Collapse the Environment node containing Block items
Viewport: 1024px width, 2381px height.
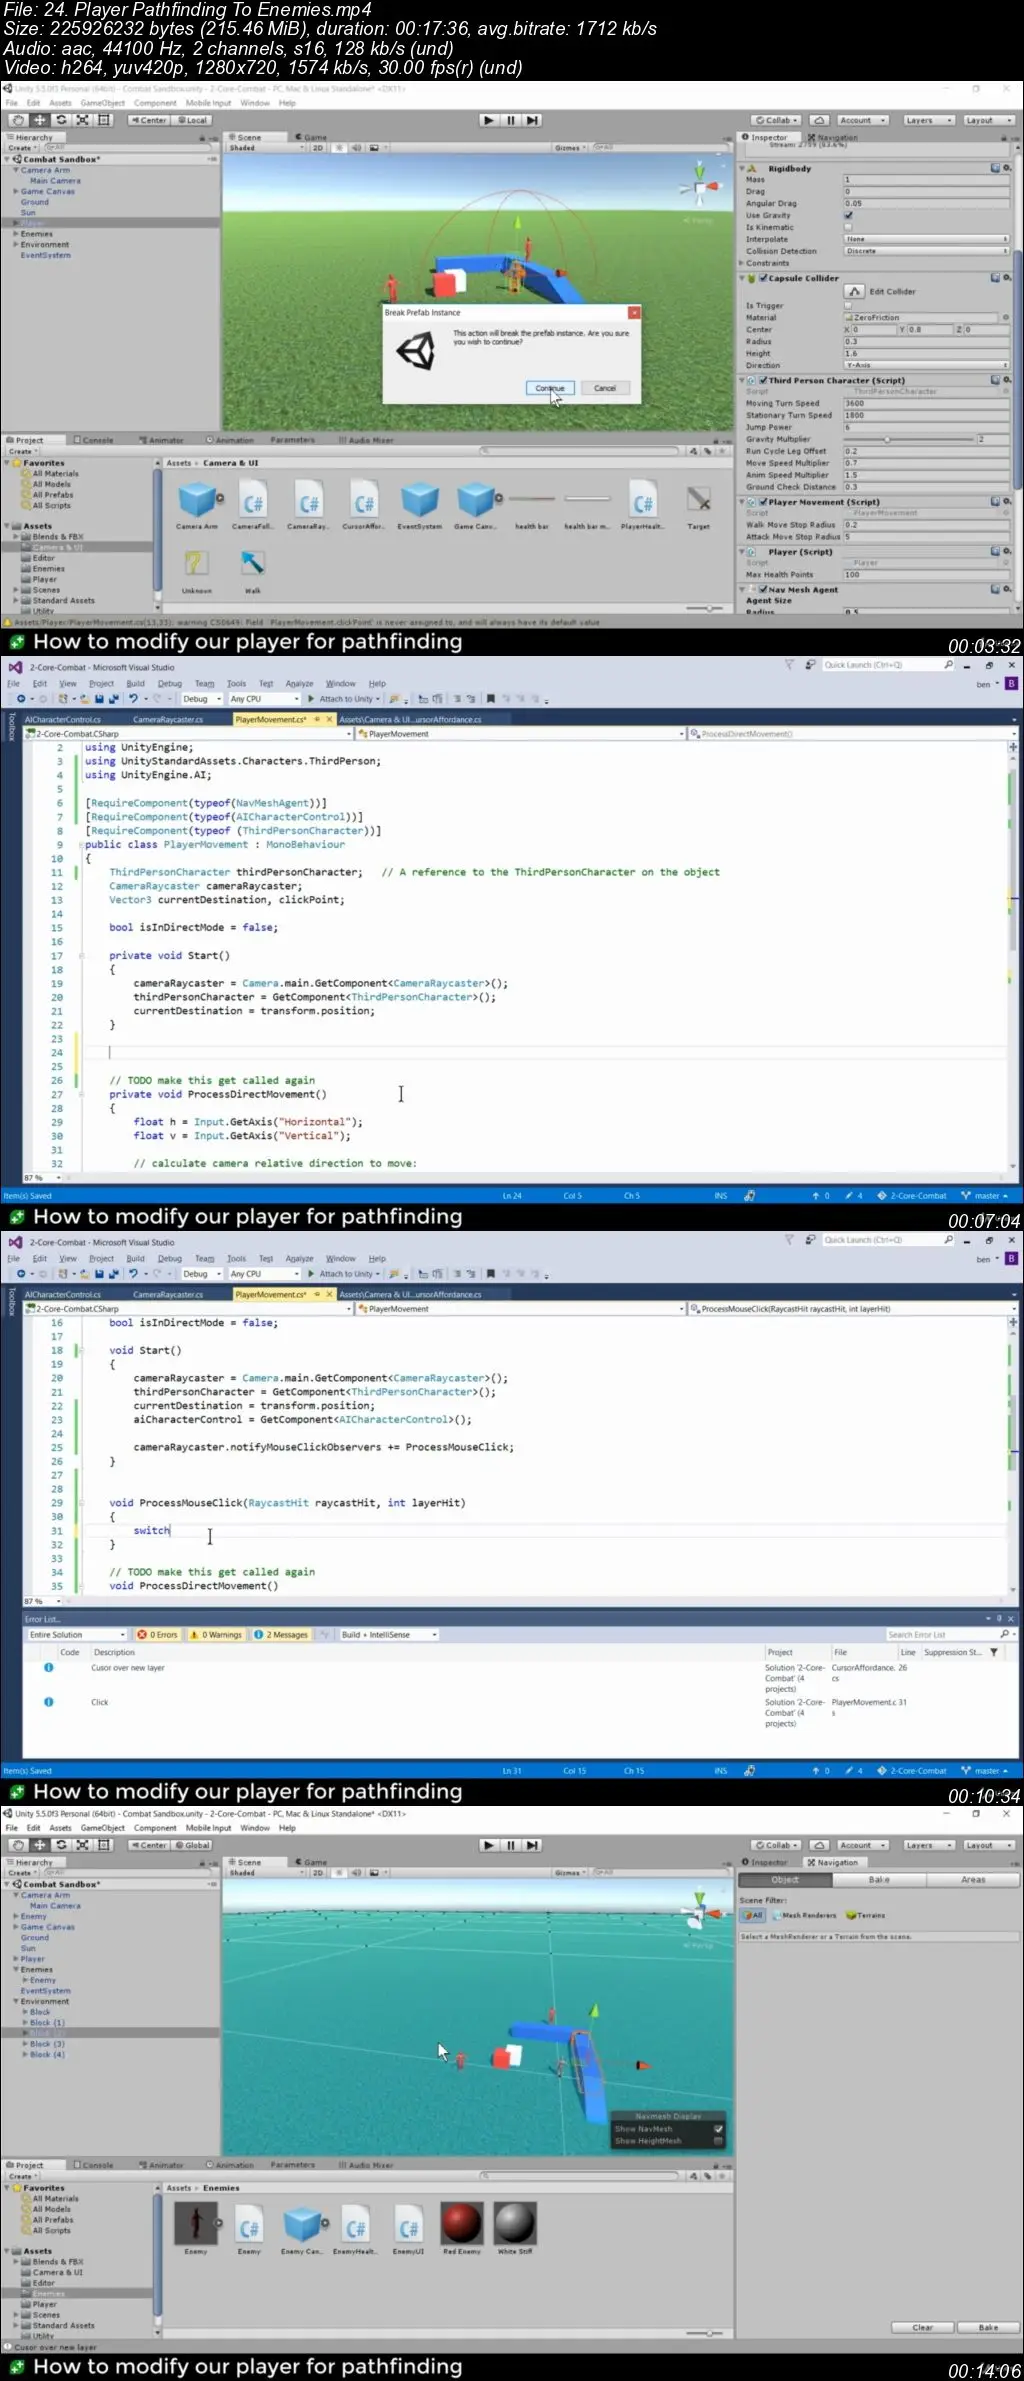pyautogui.click(x=17, y=2002)
